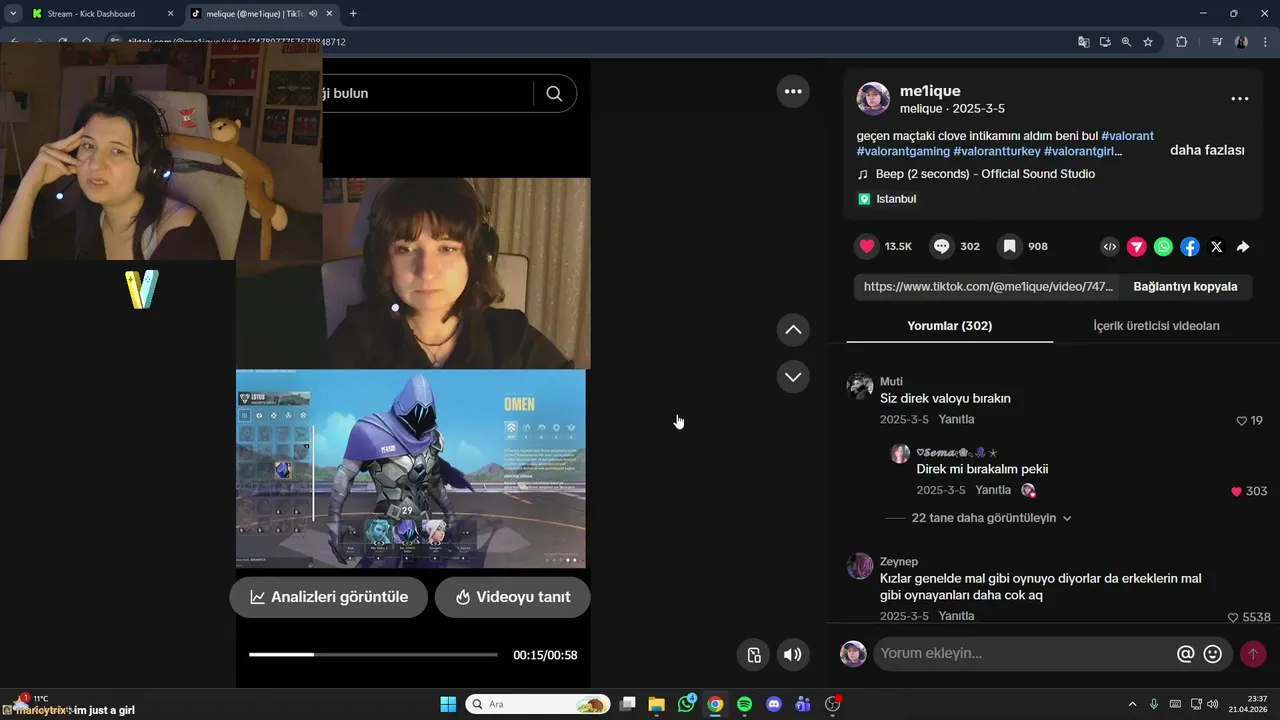Click the #valorant hashtag link

[x=1127, y=136]
